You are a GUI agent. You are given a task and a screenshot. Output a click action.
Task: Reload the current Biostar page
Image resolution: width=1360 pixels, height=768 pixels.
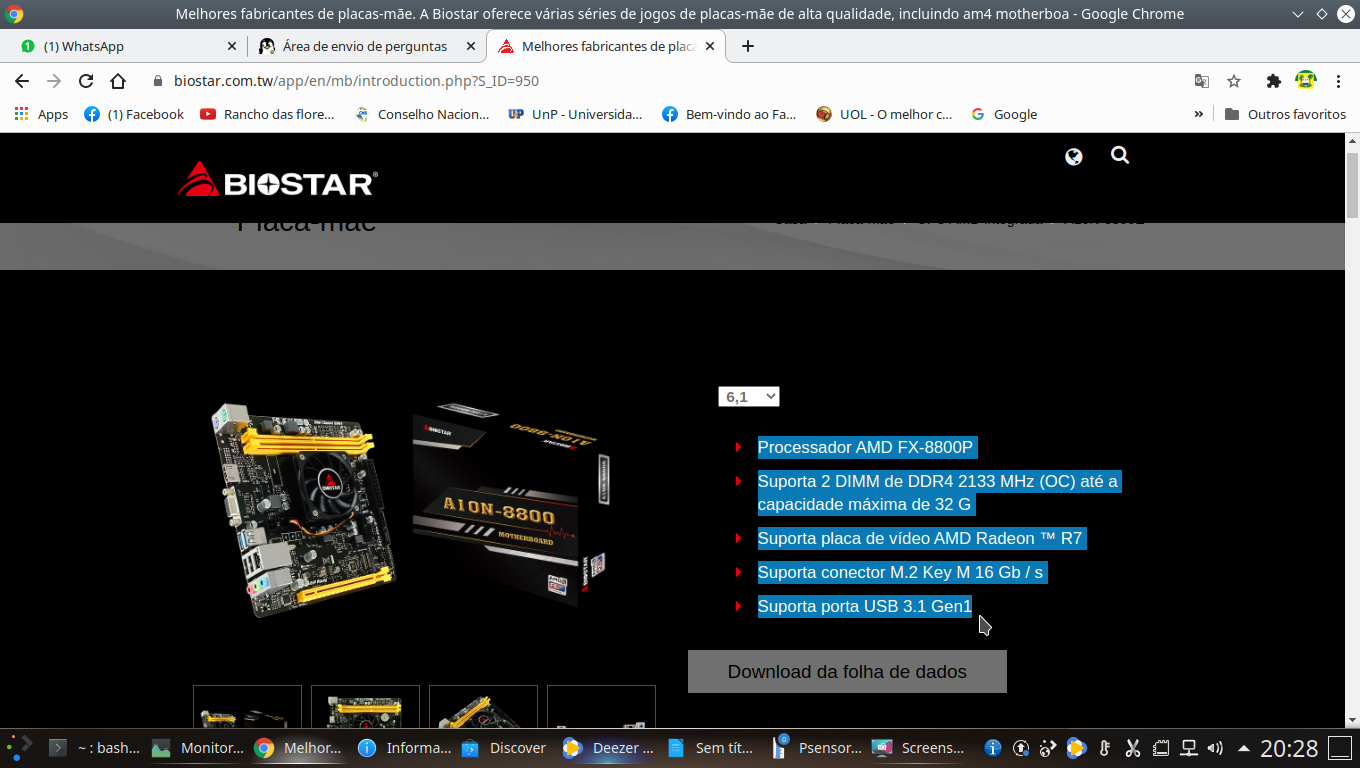pyautogui.click(x=86, y=81)
